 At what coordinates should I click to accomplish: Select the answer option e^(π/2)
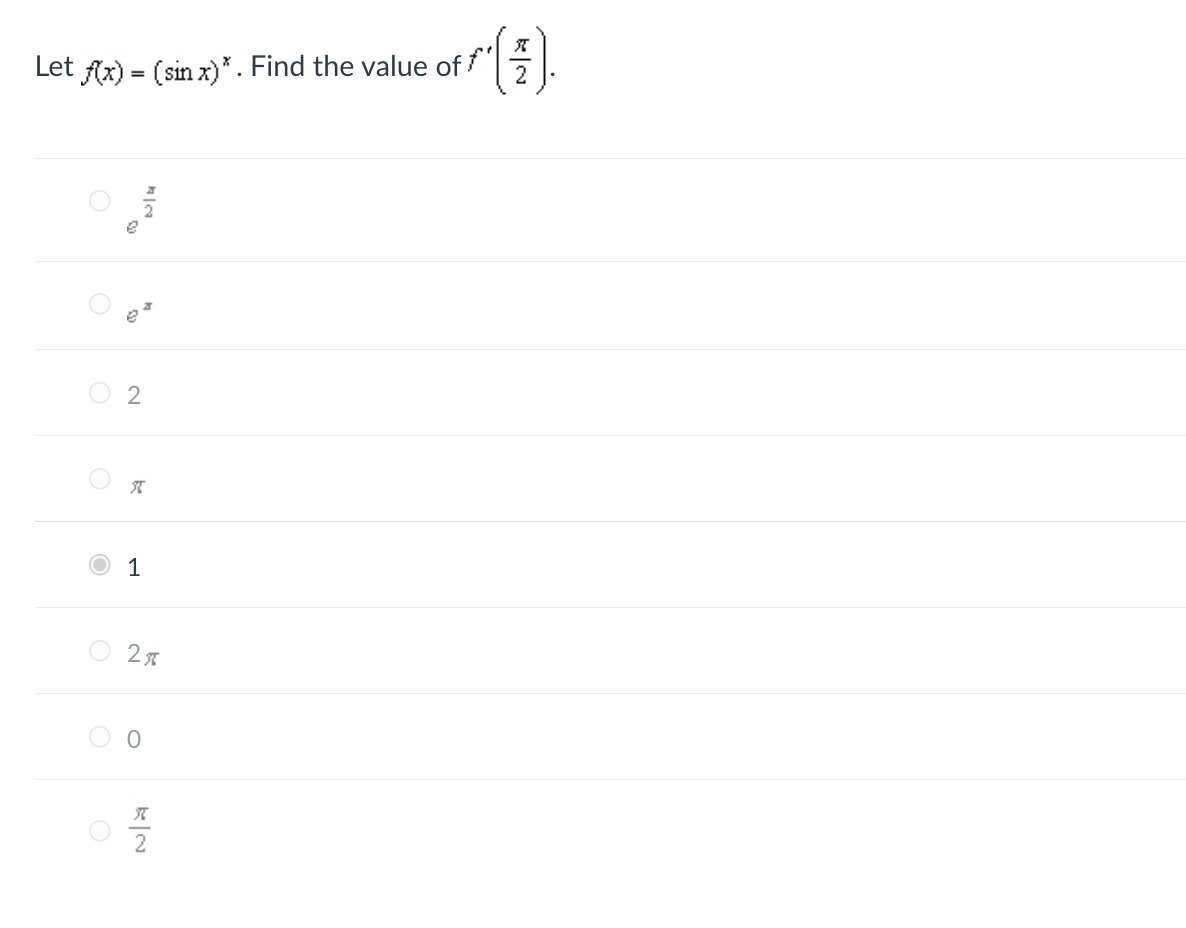click(100, 201)
